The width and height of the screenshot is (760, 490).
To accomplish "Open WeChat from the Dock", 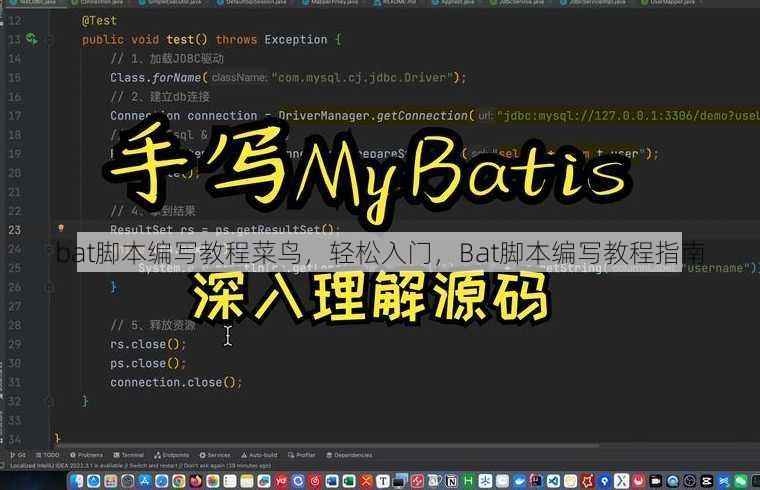I will tap(740, 481).
